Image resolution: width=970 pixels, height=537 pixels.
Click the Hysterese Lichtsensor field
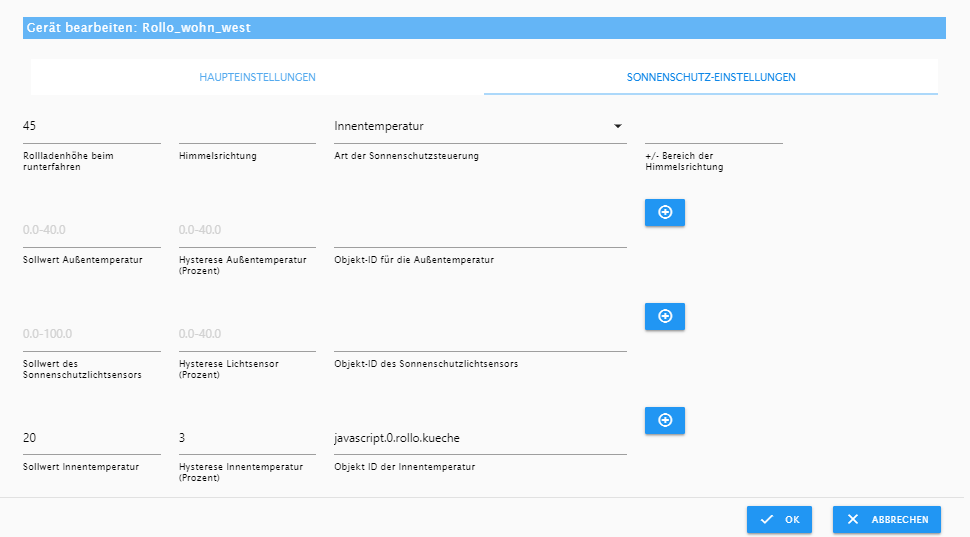pyautogui.click(x=247, y=334)
